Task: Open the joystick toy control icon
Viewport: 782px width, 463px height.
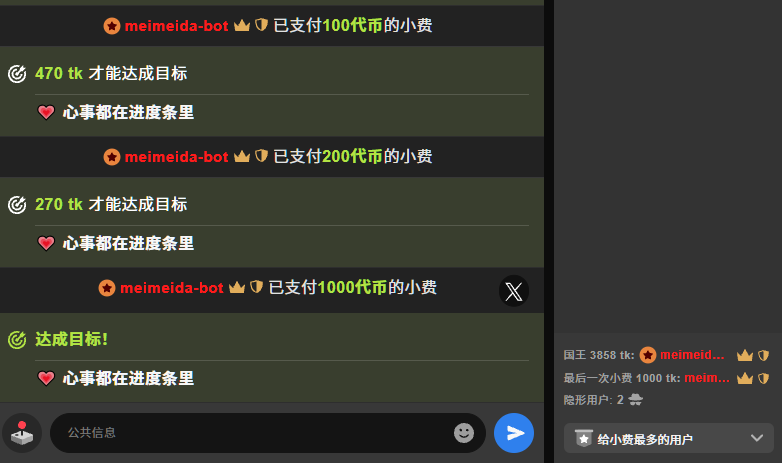Action: tap(22, 433)
